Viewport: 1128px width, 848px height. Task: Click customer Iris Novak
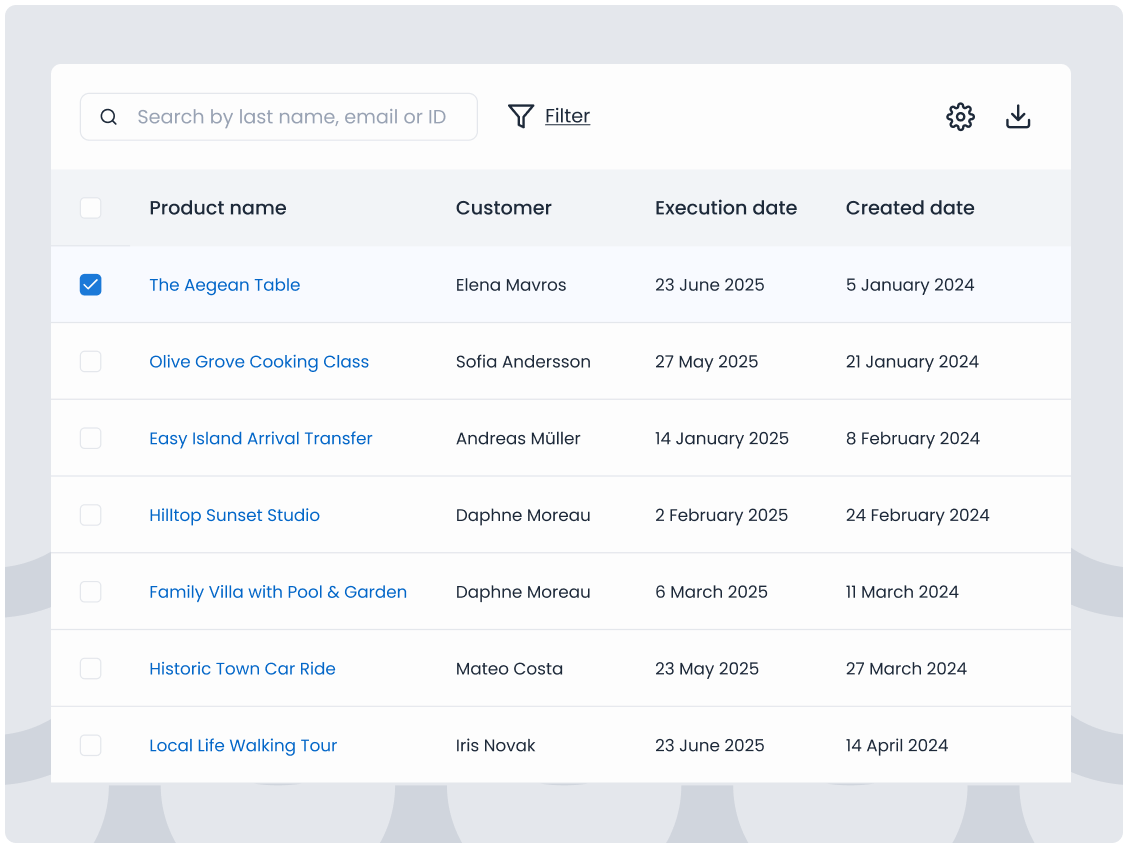tap(495, 745)
